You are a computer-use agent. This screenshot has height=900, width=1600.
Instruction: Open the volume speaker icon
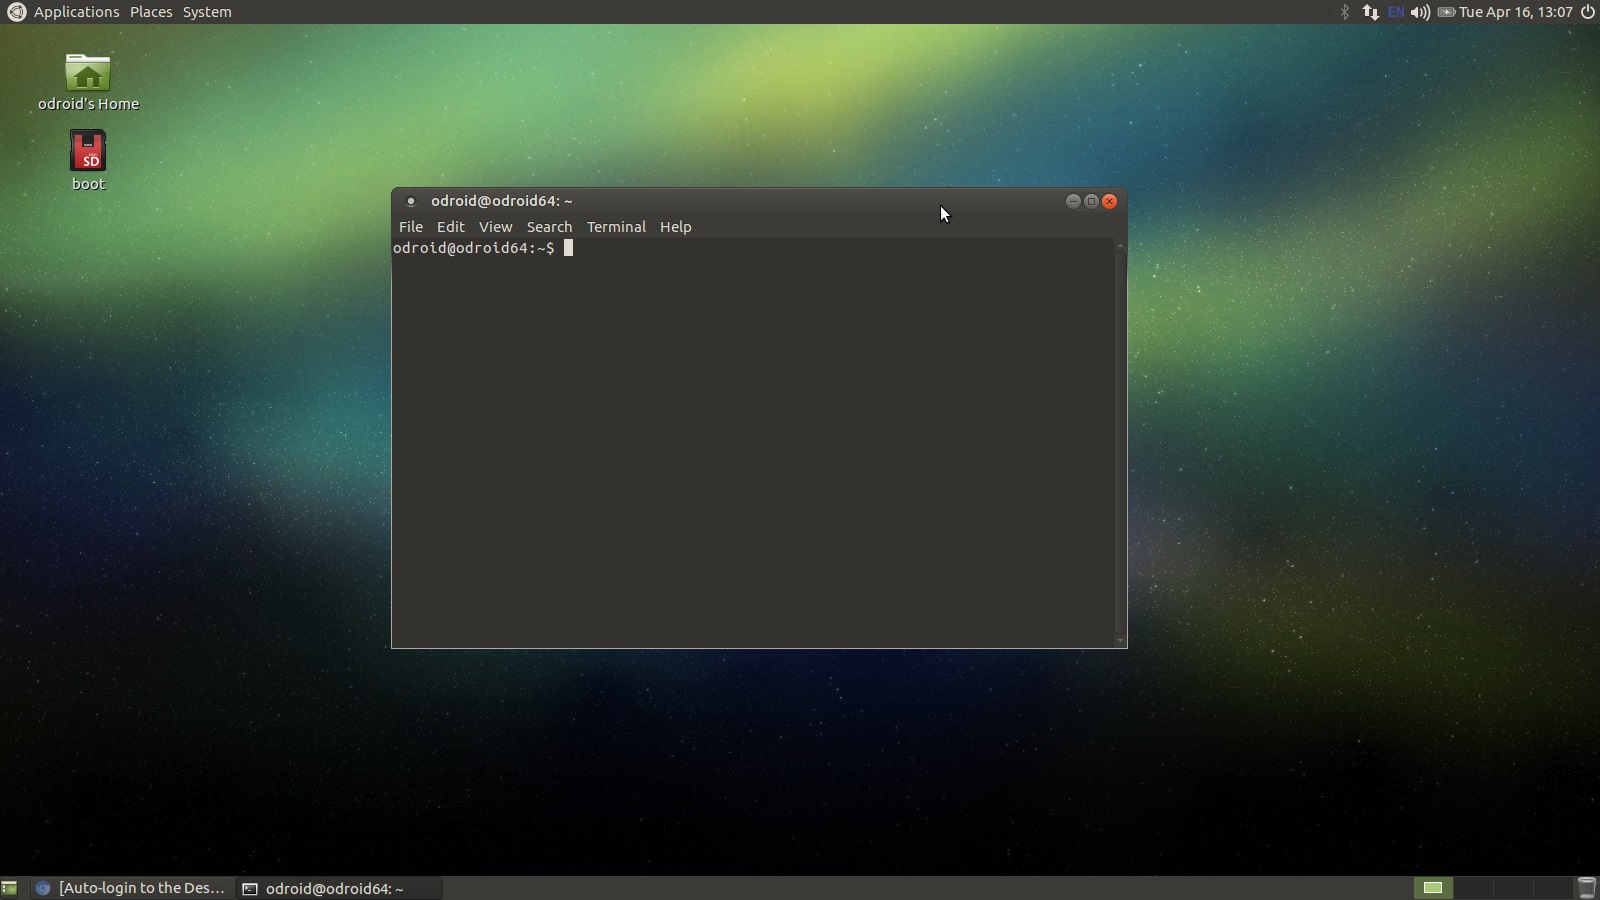pos(1420,12)
